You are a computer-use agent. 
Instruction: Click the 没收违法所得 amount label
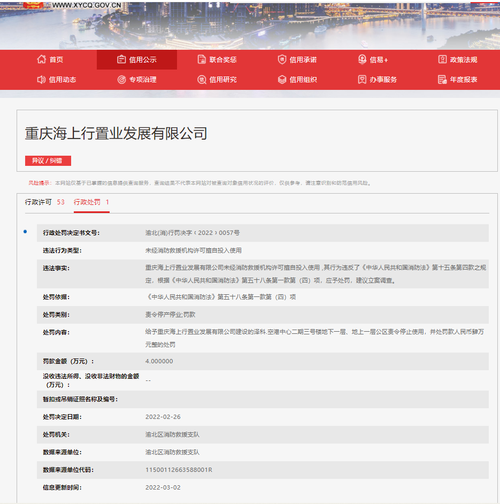click(91, 380)
